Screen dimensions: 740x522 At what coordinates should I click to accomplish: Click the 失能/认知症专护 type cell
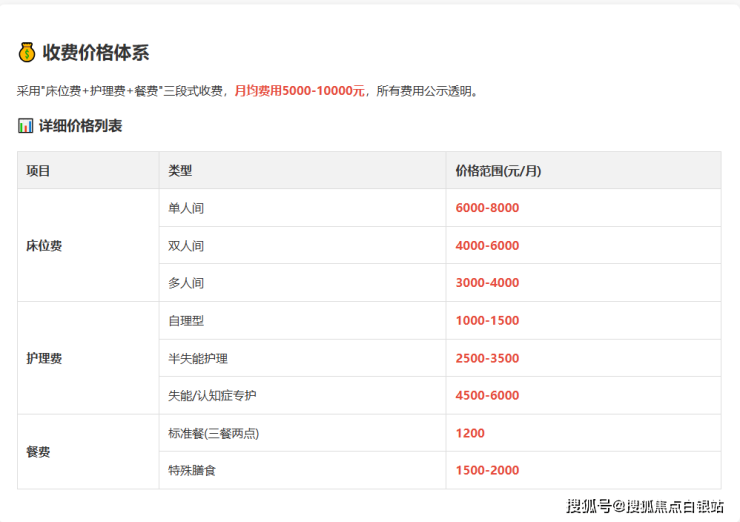(x=212, y=395)
